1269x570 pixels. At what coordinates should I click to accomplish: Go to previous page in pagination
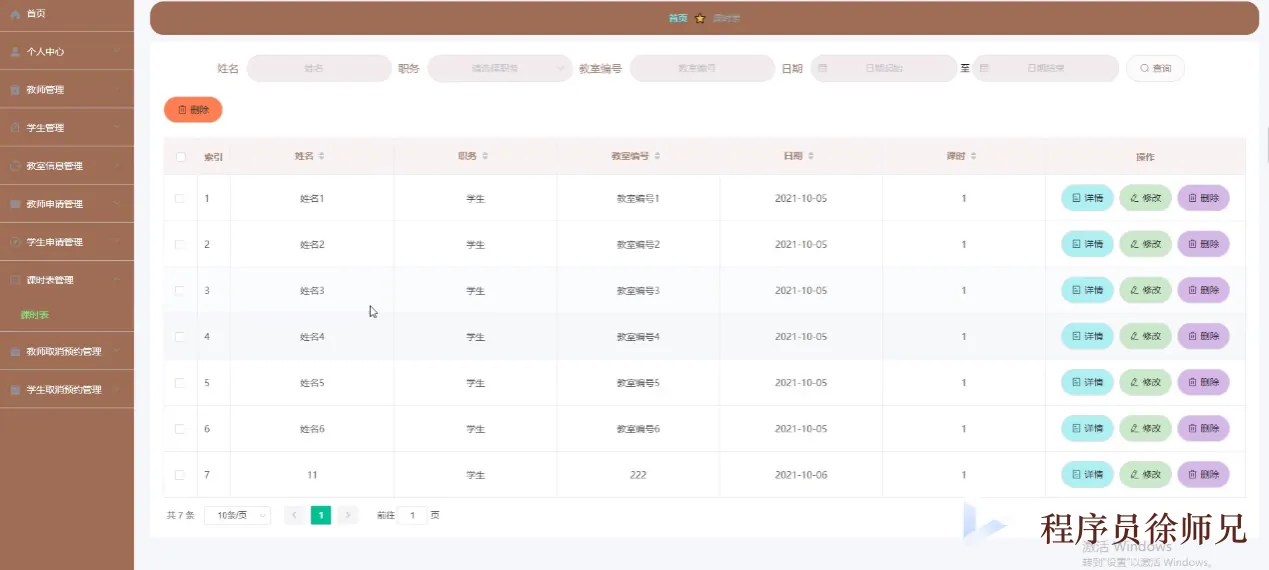[x=294, y=515]
